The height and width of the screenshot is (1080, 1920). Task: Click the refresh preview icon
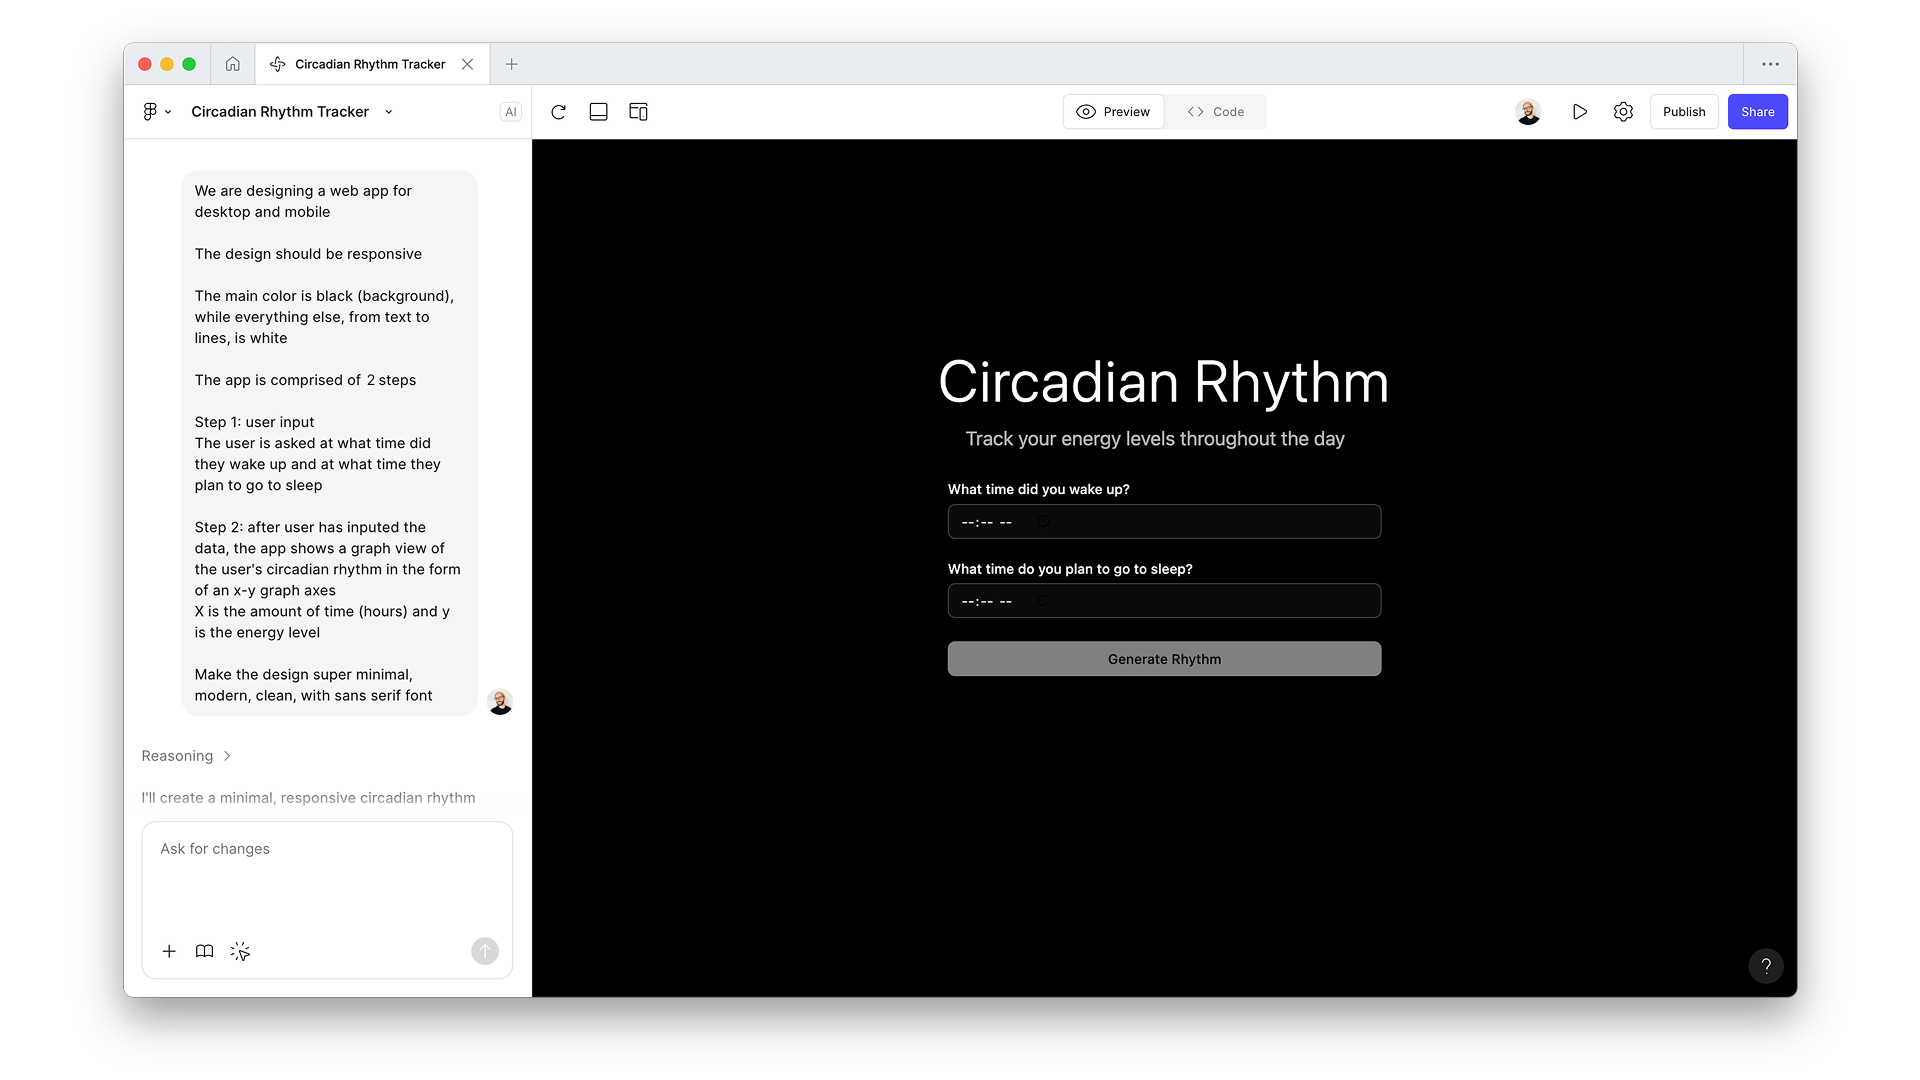coord(559,112)
